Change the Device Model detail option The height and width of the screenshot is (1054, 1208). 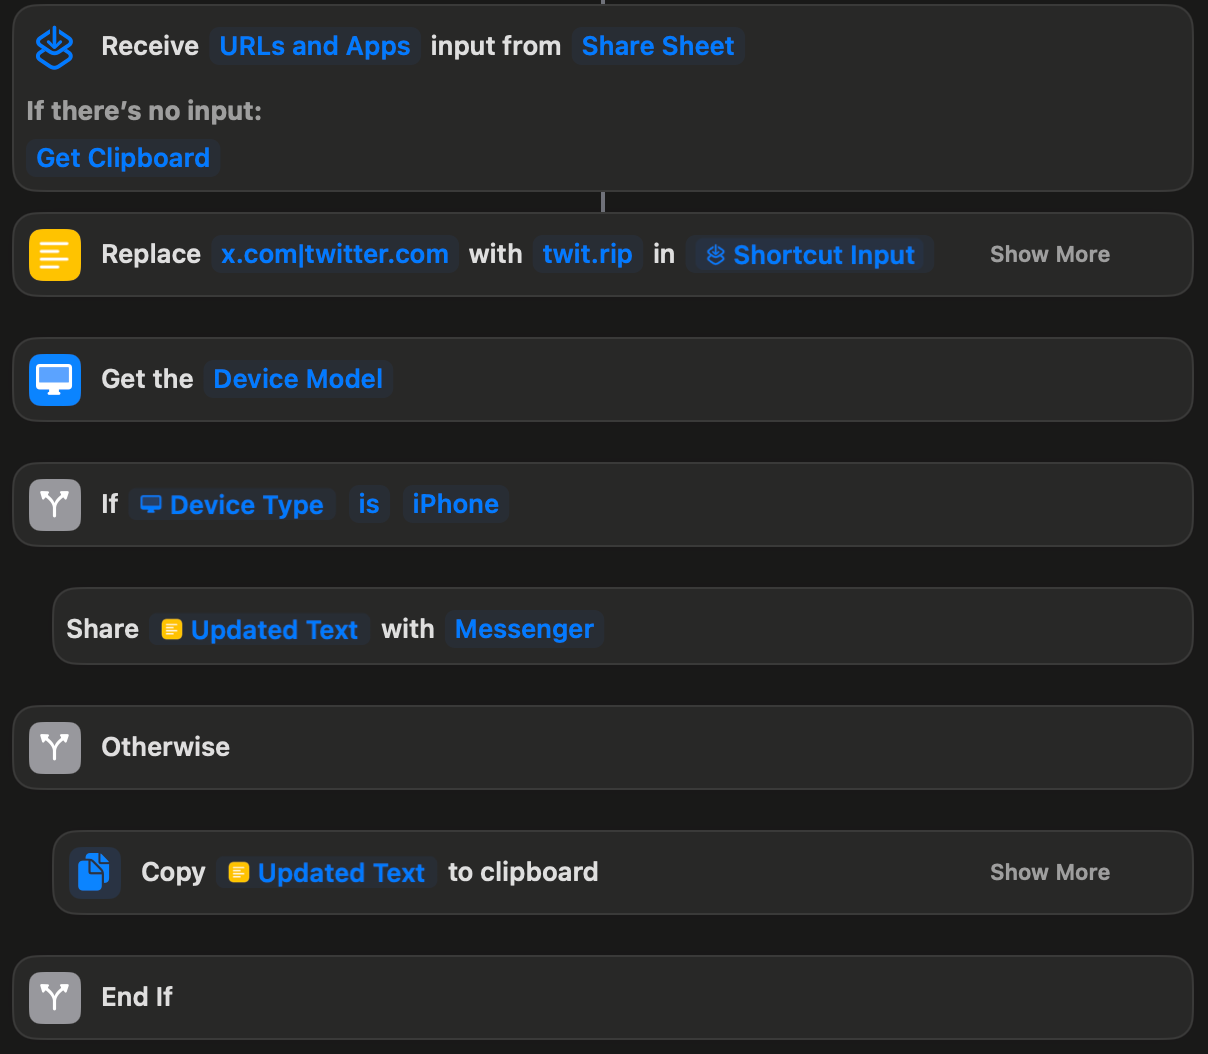[x=298, y=380]
